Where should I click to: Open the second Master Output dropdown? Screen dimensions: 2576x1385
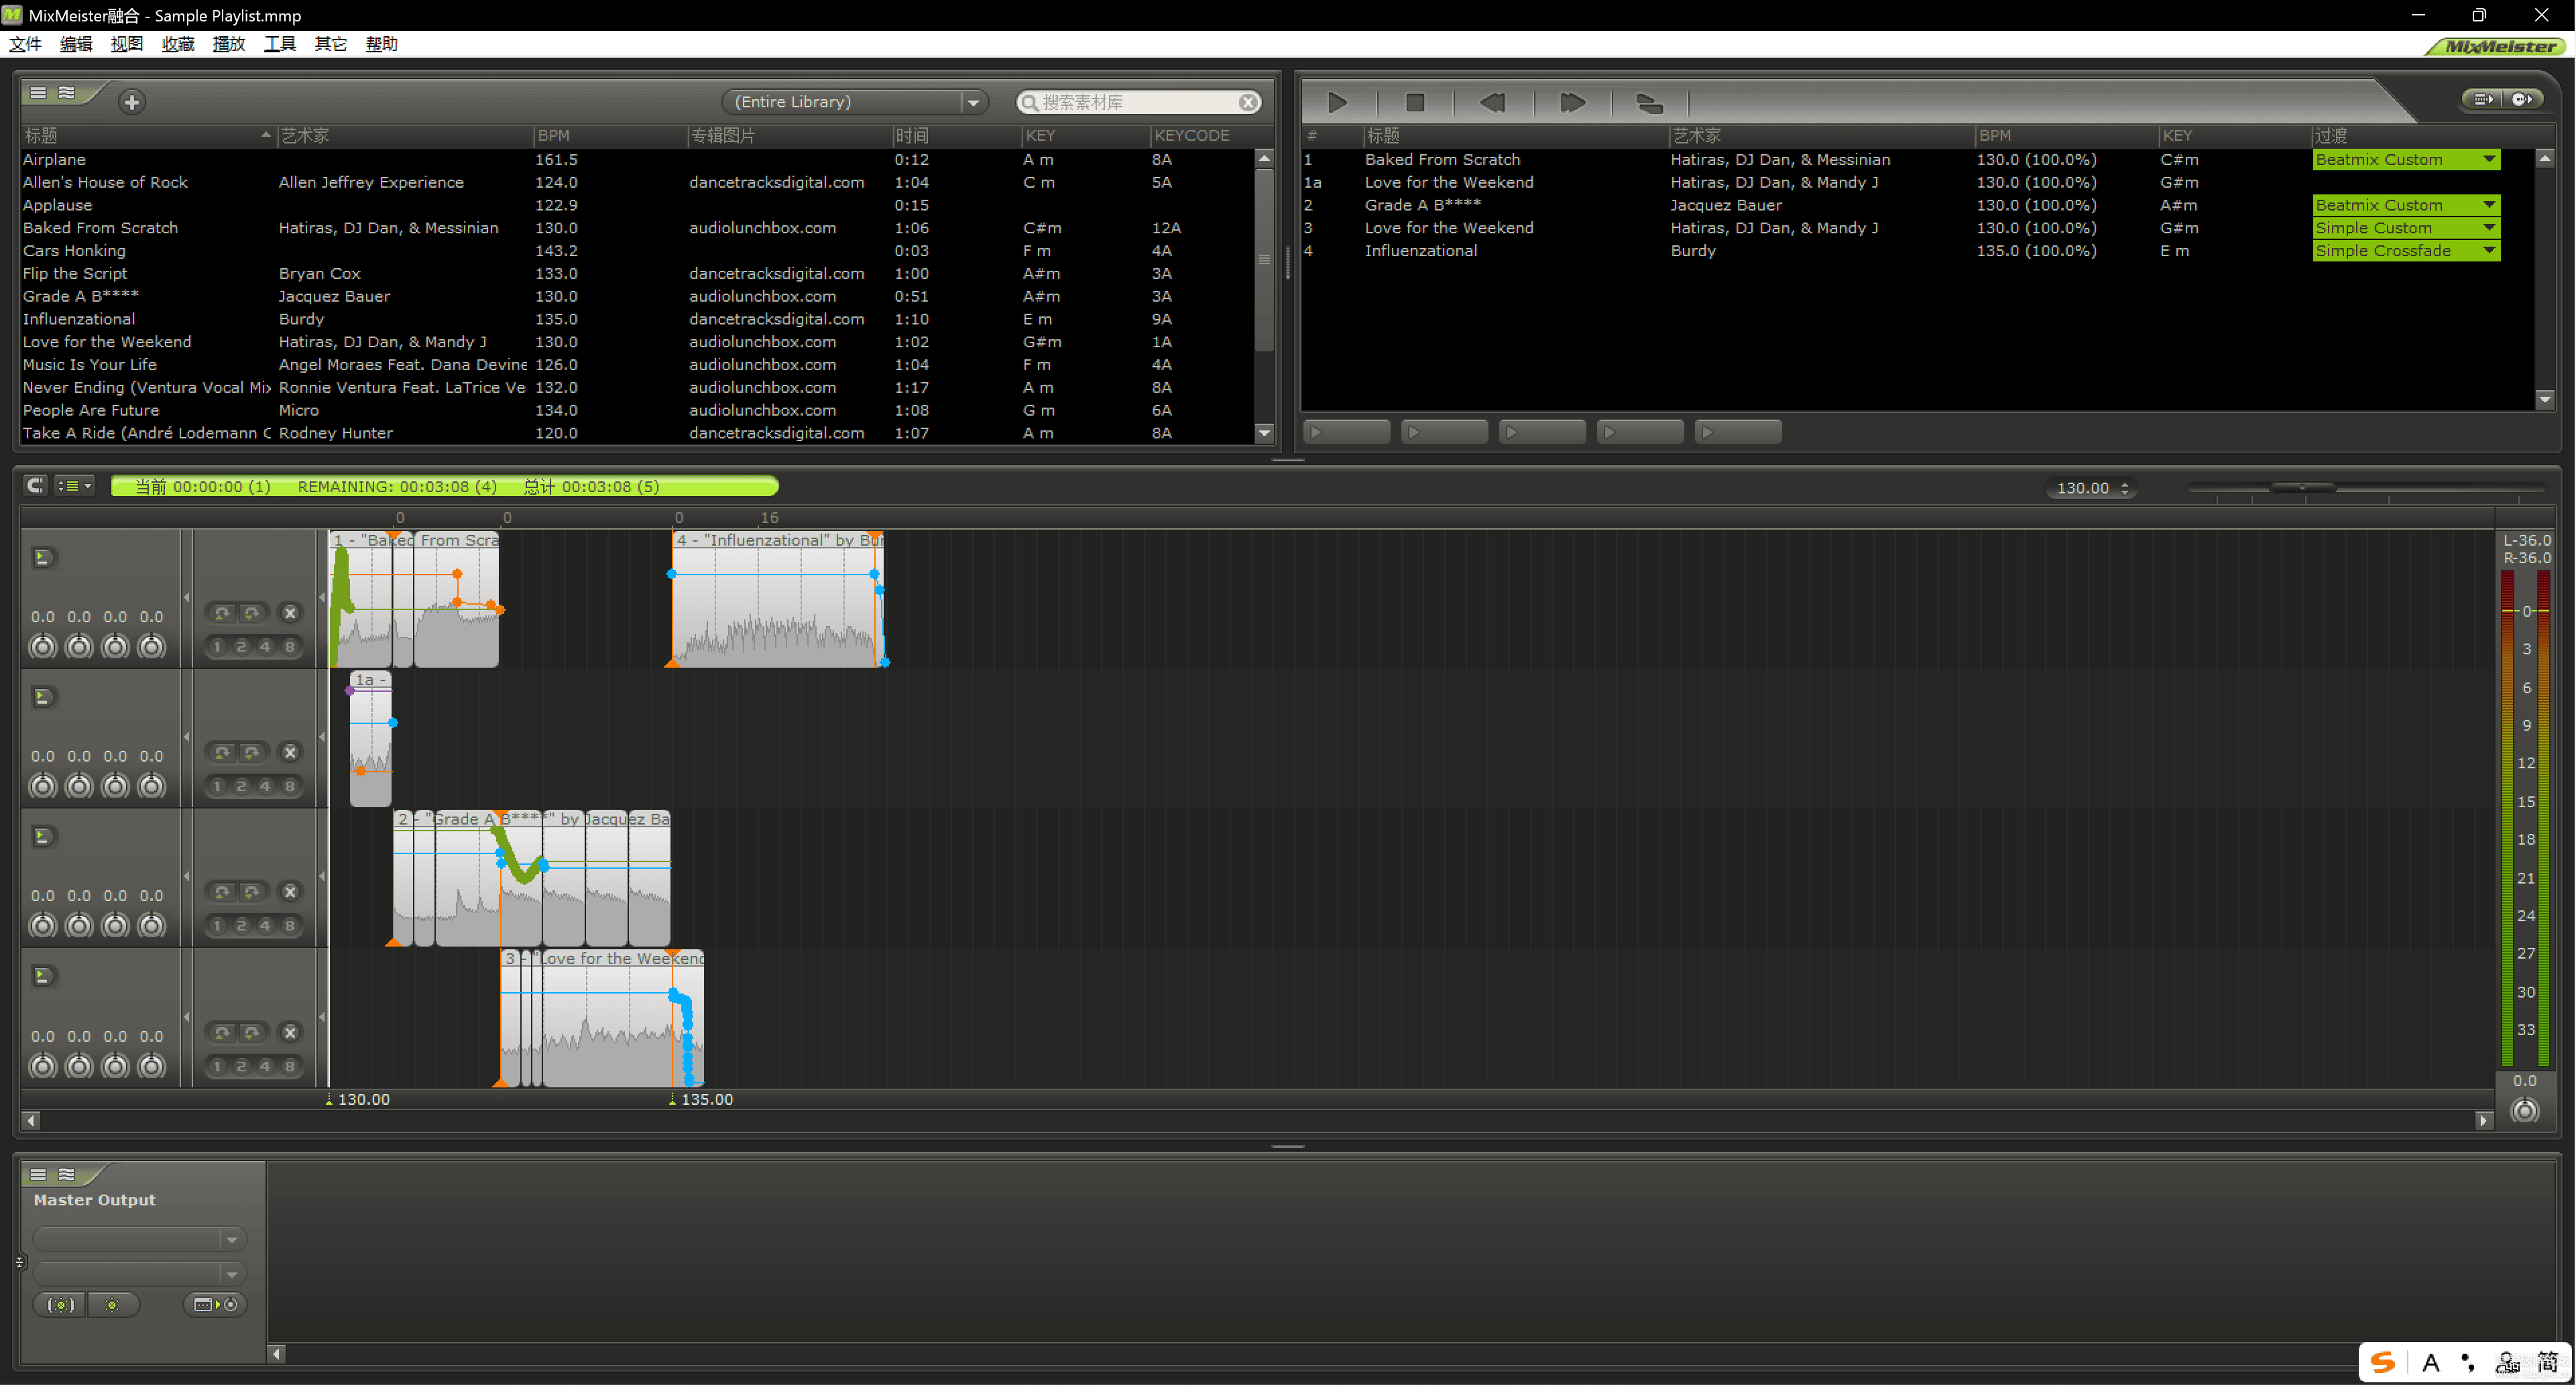[139, 1274]
